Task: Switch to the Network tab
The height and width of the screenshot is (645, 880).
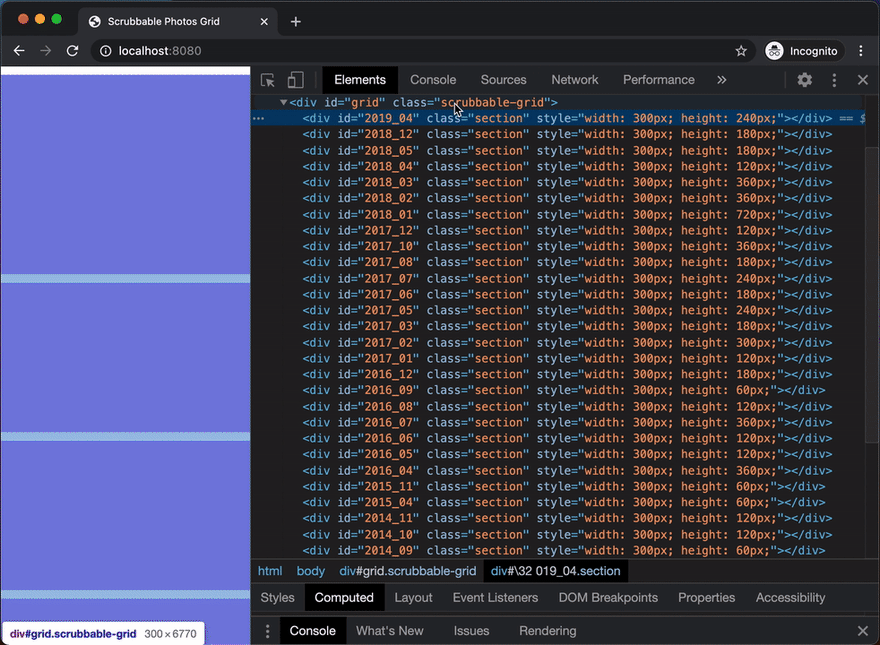Action: pyautogui.click(x=575, y=80)
